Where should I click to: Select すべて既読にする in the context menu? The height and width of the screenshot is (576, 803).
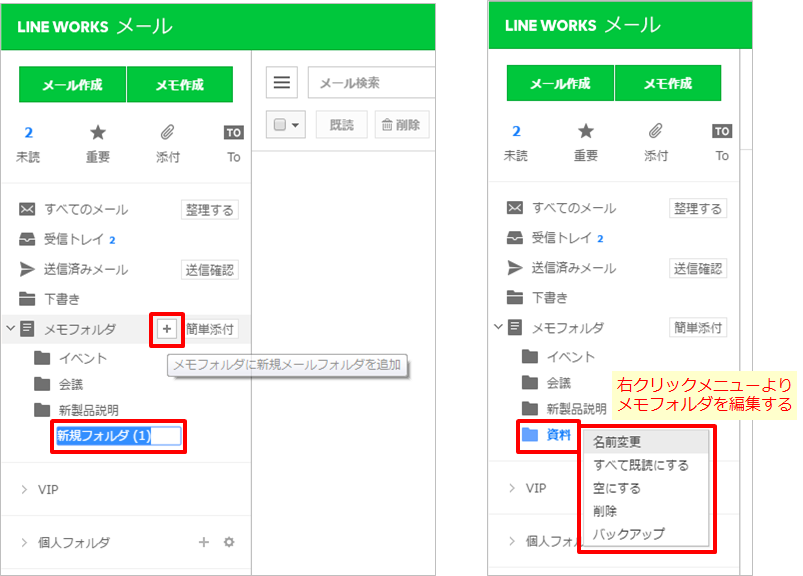[x=640, y=465]
